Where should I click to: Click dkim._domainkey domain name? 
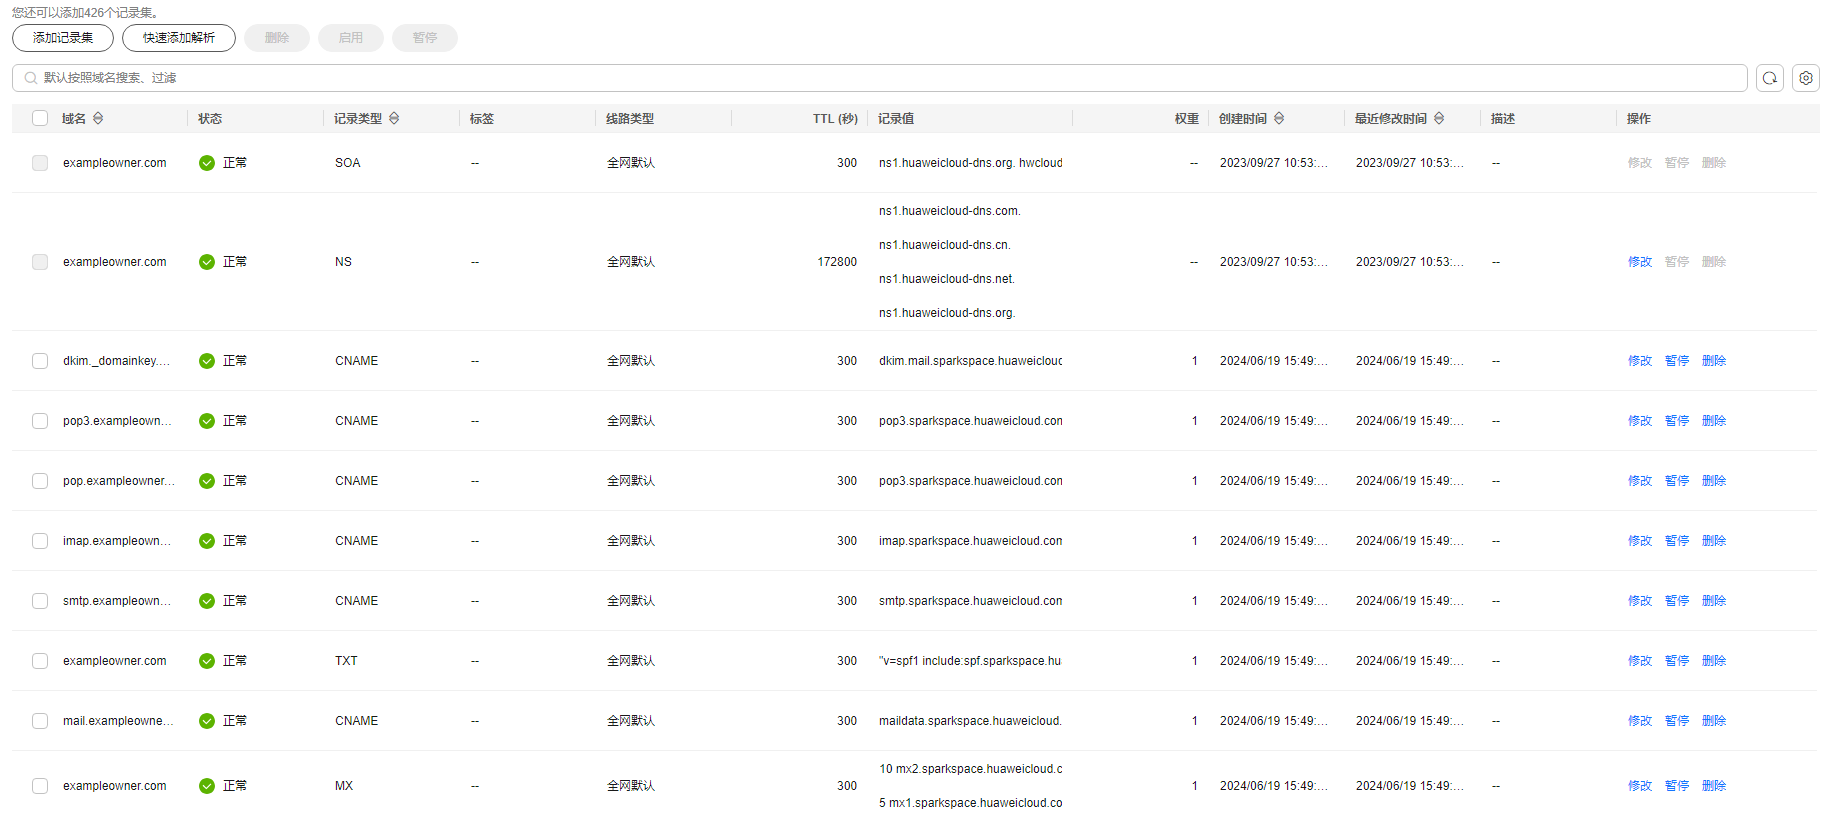point(116,361)
